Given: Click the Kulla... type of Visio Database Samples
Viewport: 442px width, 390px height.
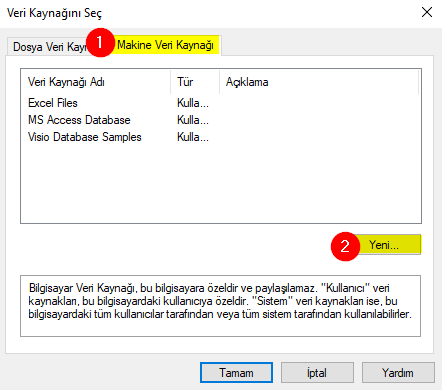Looking at the screenshot, I should [x=193, y=137].
